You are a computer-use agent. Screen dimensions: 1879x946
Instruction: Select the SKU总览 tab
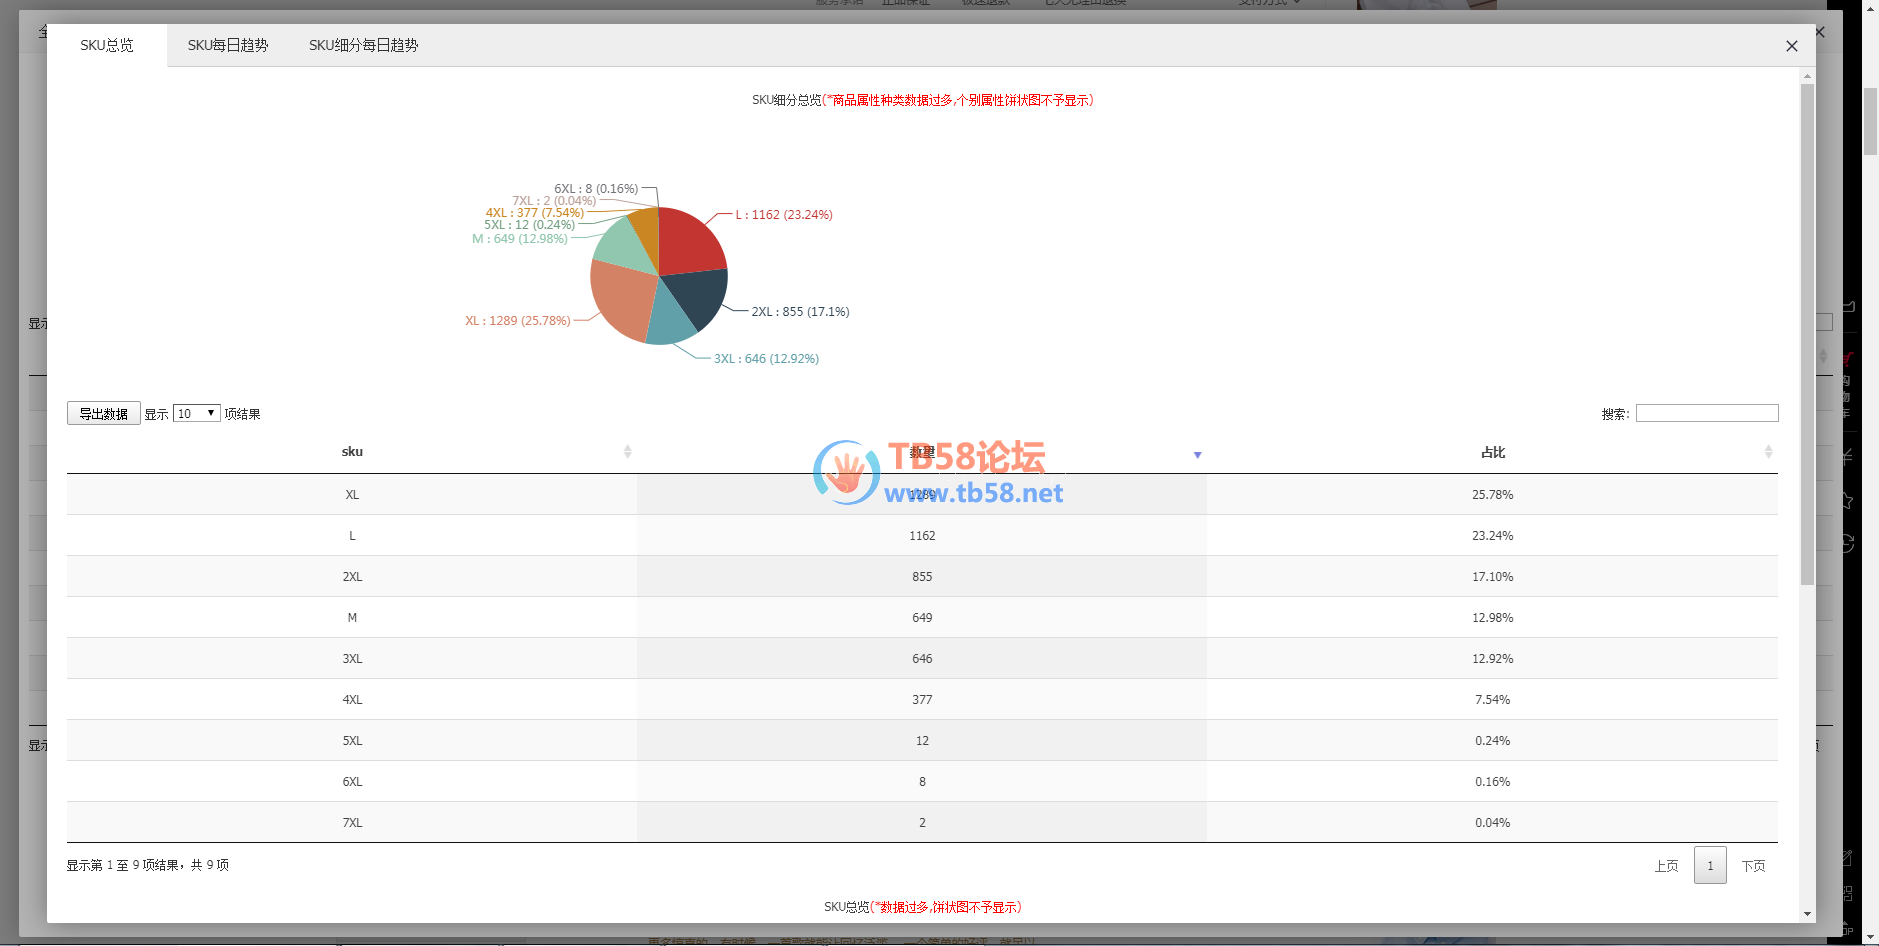click(107, 46)
